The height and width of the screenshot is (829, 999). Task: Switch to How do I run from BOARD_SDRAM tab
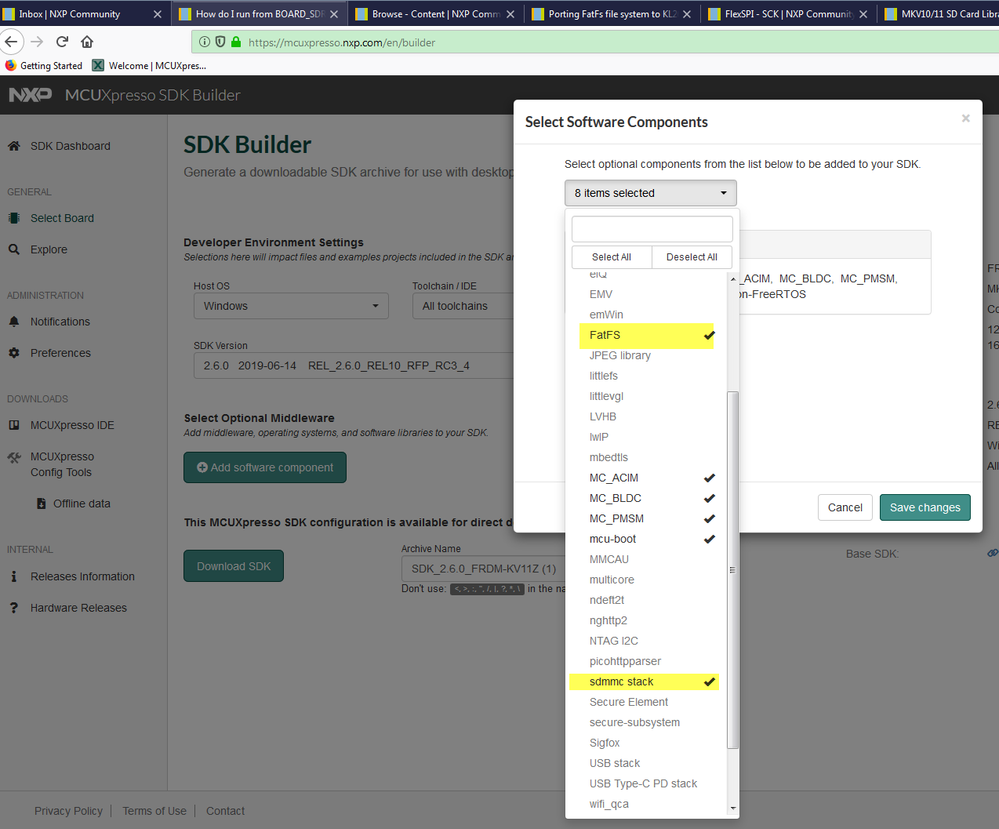pos(259,14)
